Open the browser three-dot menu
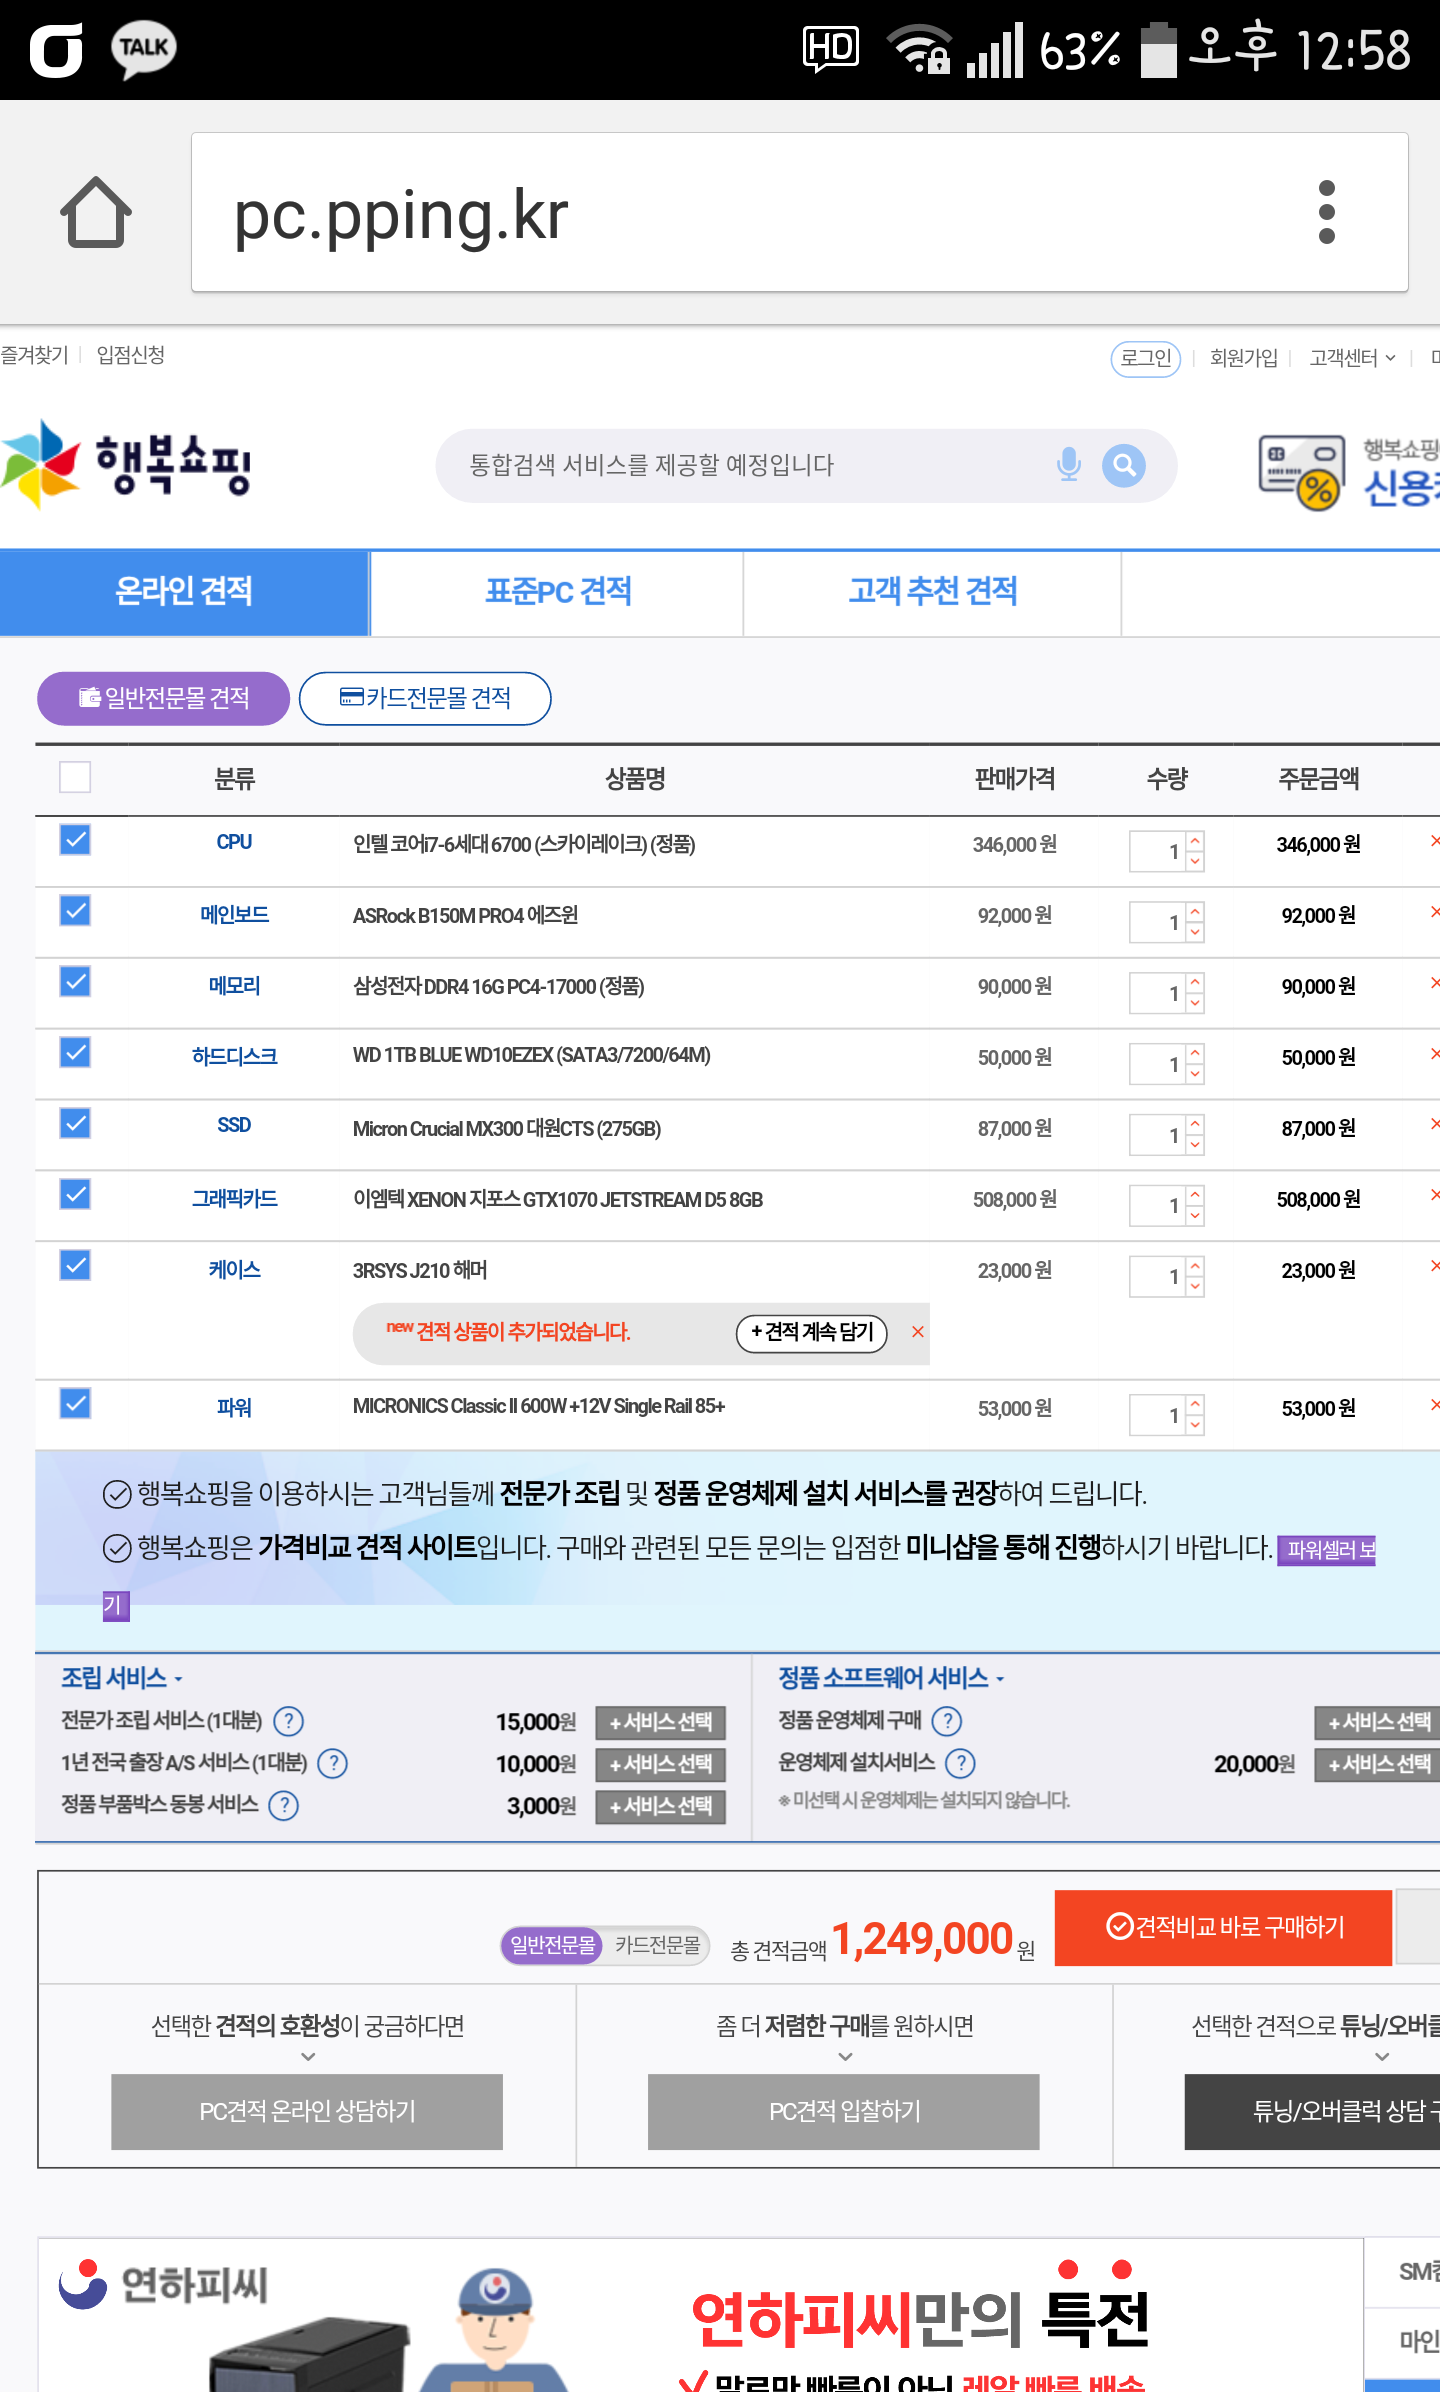Image resolution: width=1440 pixels, height=2392 pixels. pyautogui.click(x=1326, y=212)
